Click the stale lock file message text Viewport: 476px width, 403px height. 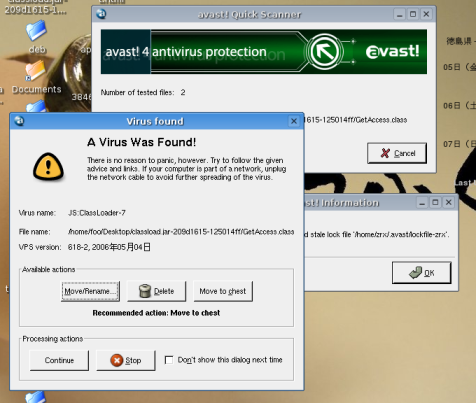tap(377, 235)
